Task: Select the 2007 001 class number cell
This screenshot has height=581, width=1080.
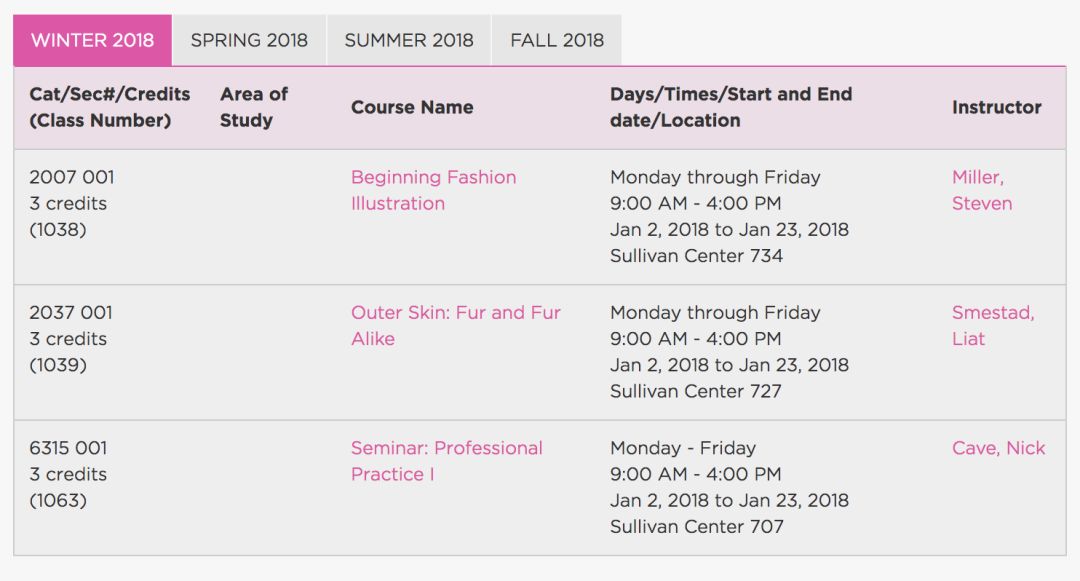Action: coord(72,203)
